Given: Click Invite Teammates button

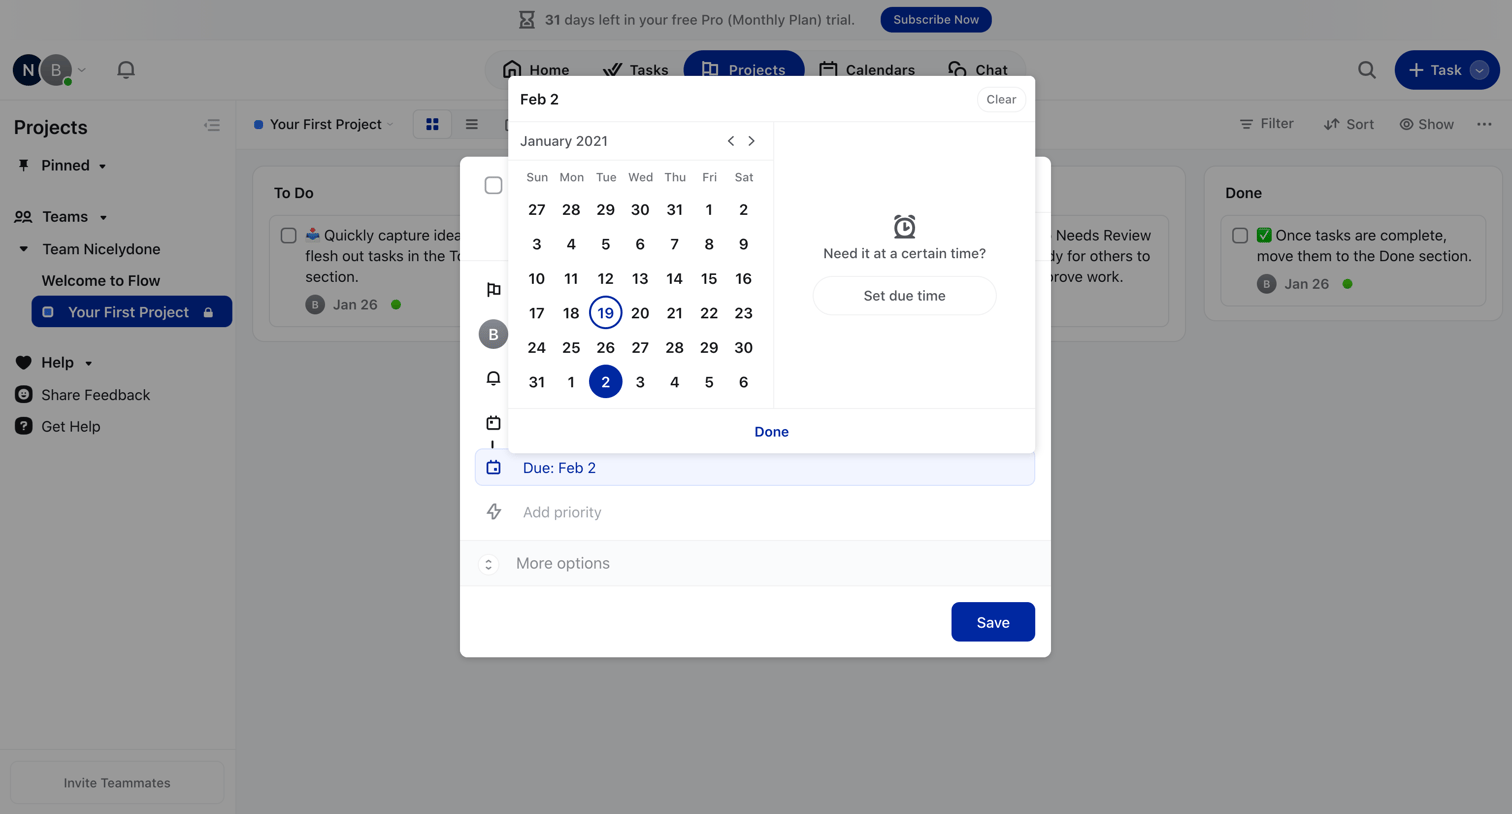Looking at the screenshot, I should [x=117, y=783].
